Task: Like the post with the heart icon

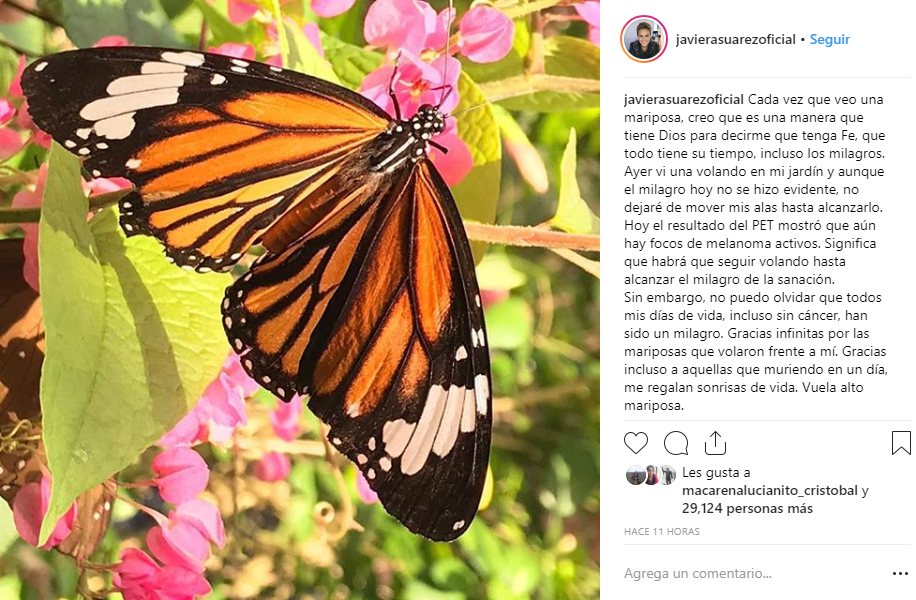Action: coord(636,443)
